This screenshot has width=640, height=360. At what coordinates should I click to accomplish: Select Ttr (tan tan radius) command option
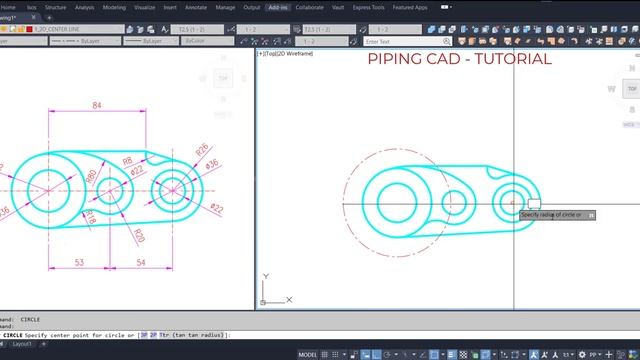tap(191, 335)
